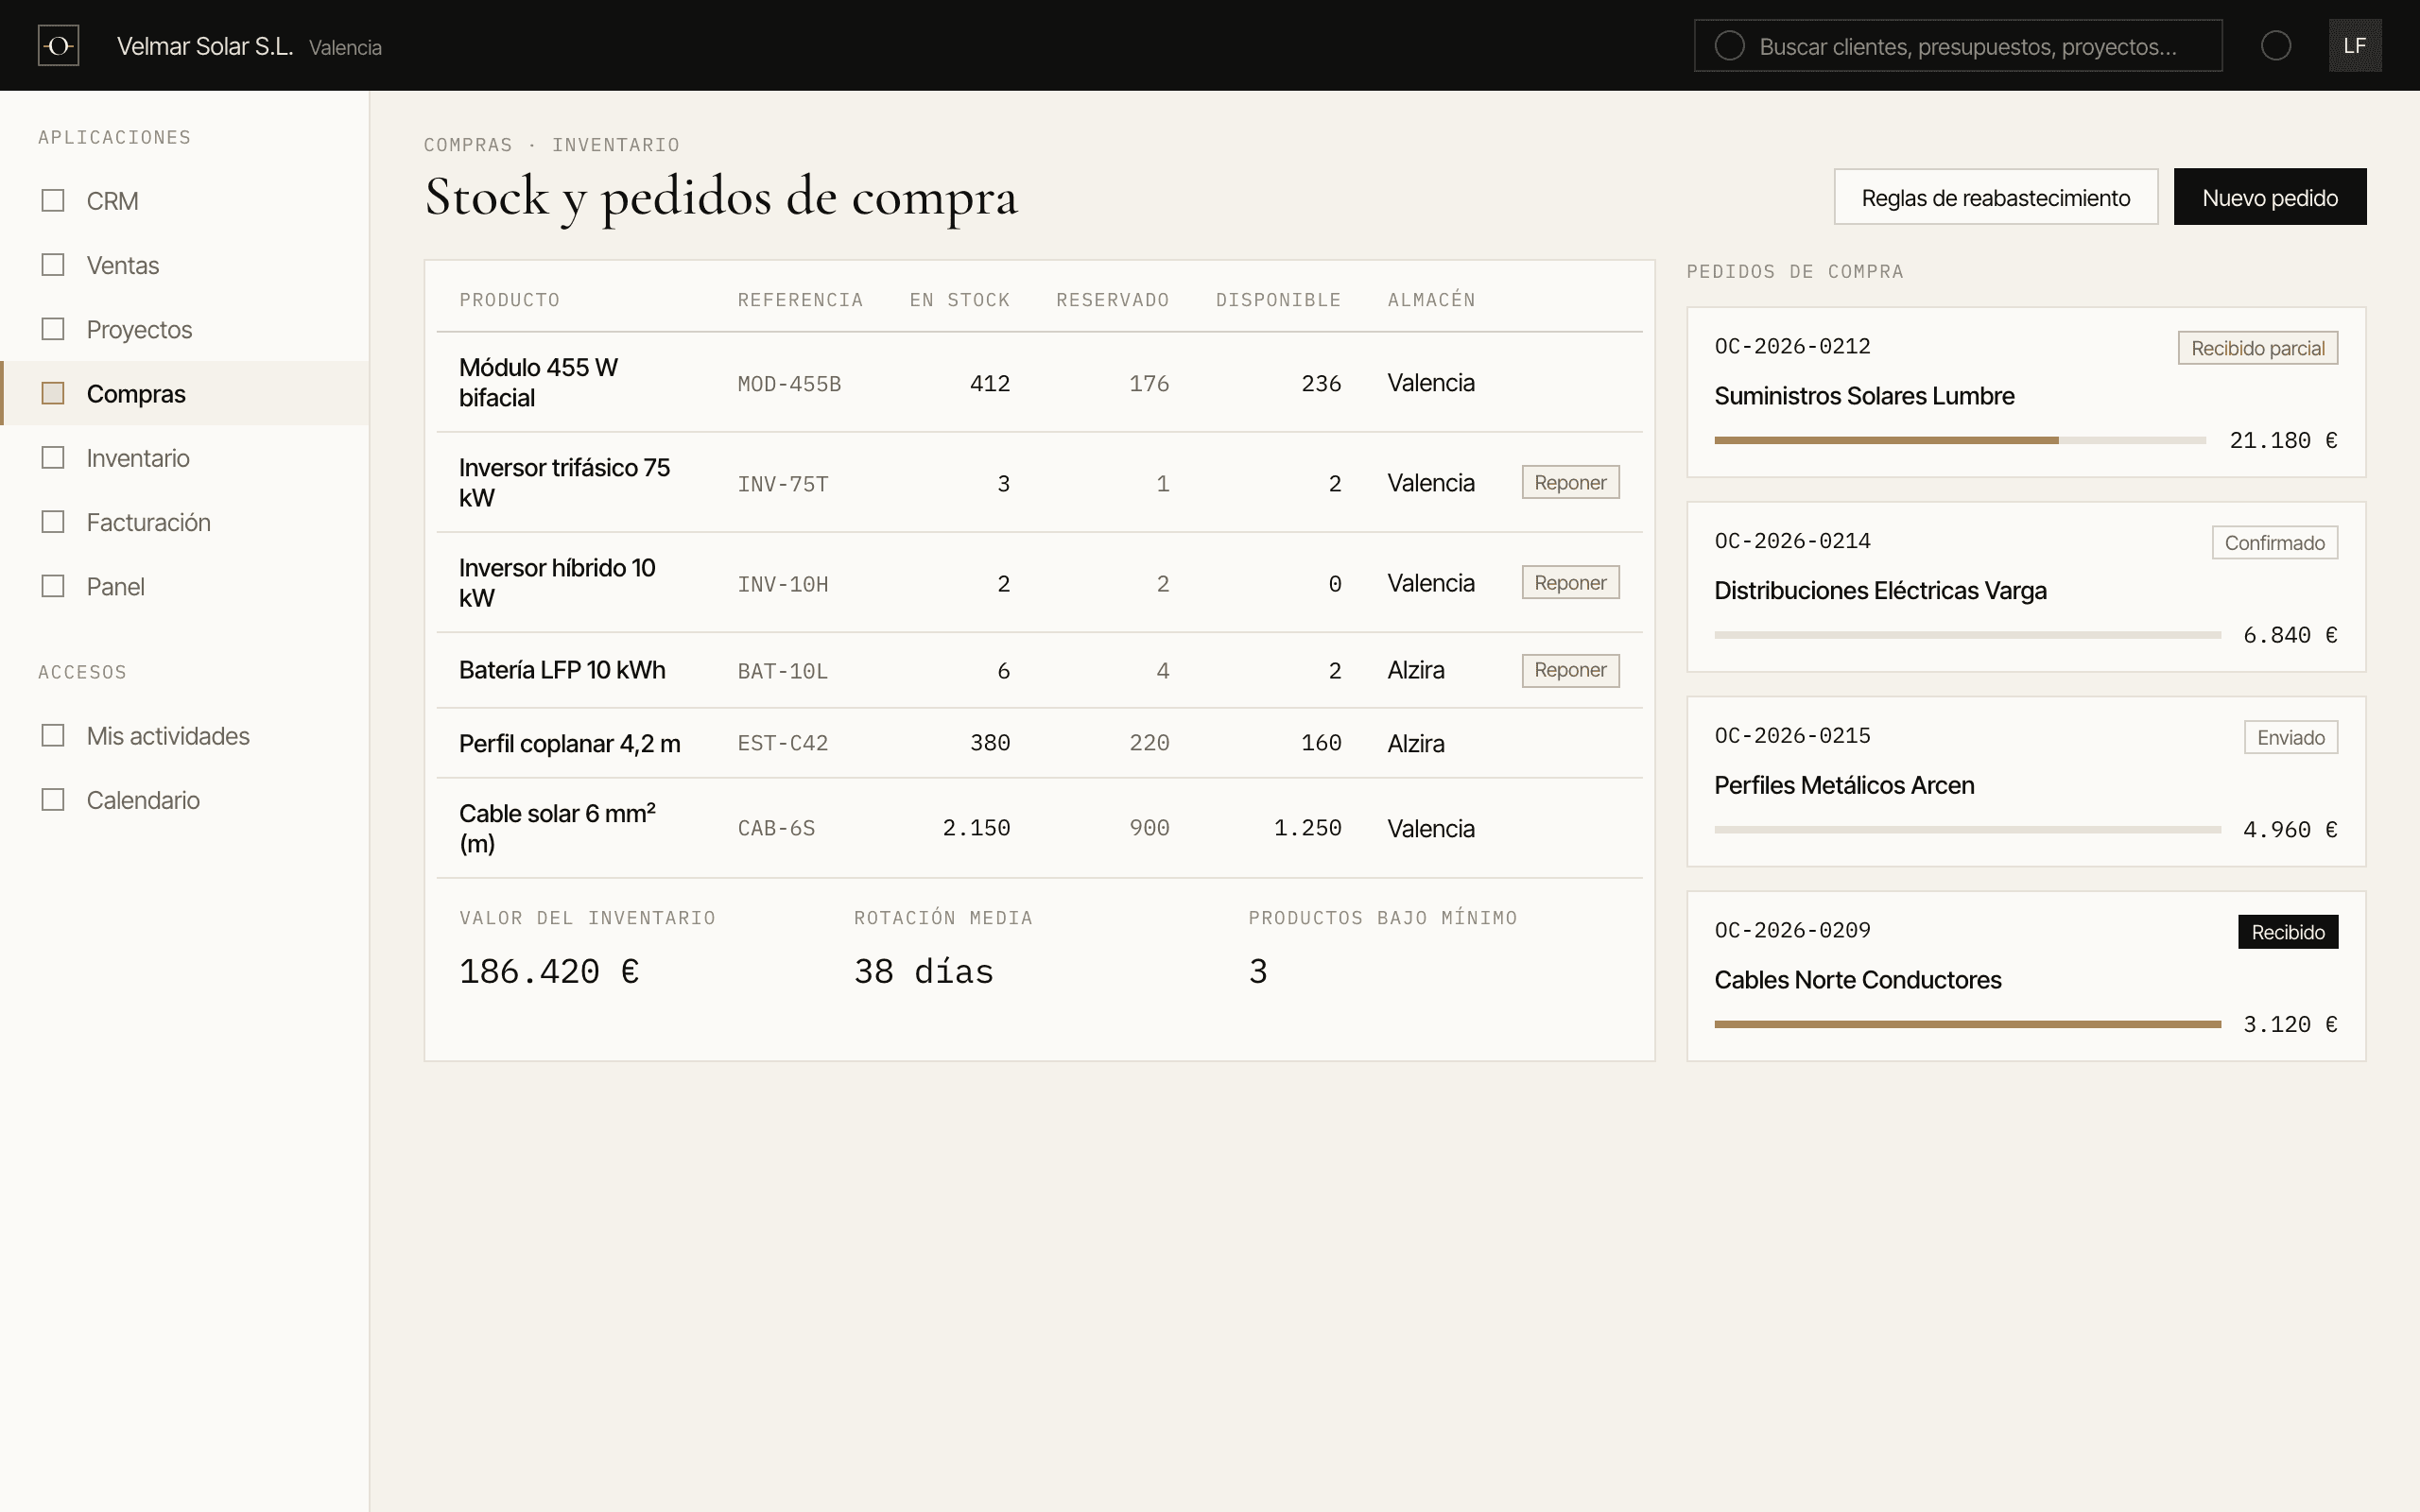Click the COMPRAS breadcrumb
Screen dimensions: 2420x1512
click(467, 145)
